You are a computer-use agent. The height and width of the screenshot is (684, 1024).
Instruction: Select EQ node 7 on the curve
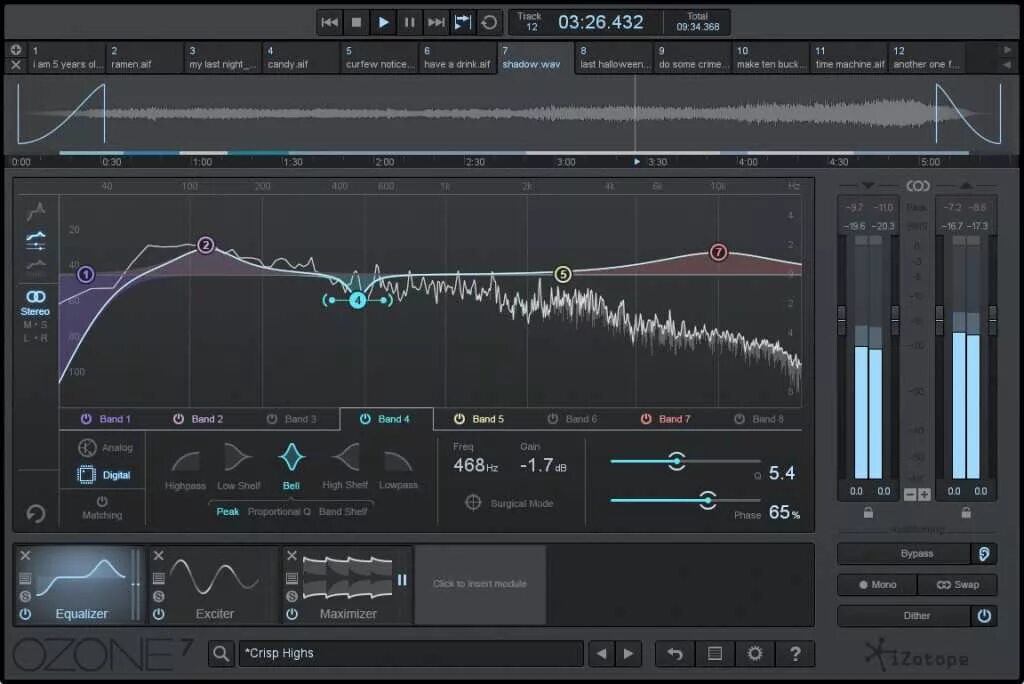718,252
